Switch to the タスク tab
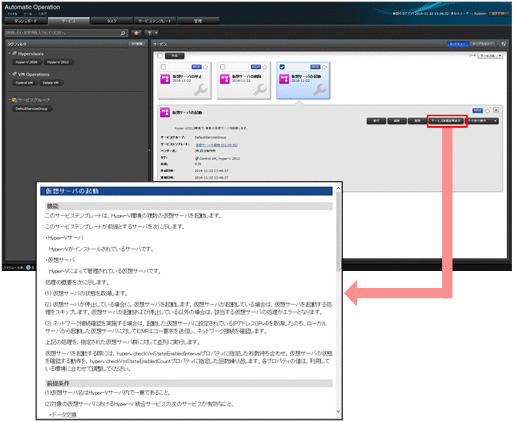The width and height of the screenshot is (514, 422). pos(112,21)
